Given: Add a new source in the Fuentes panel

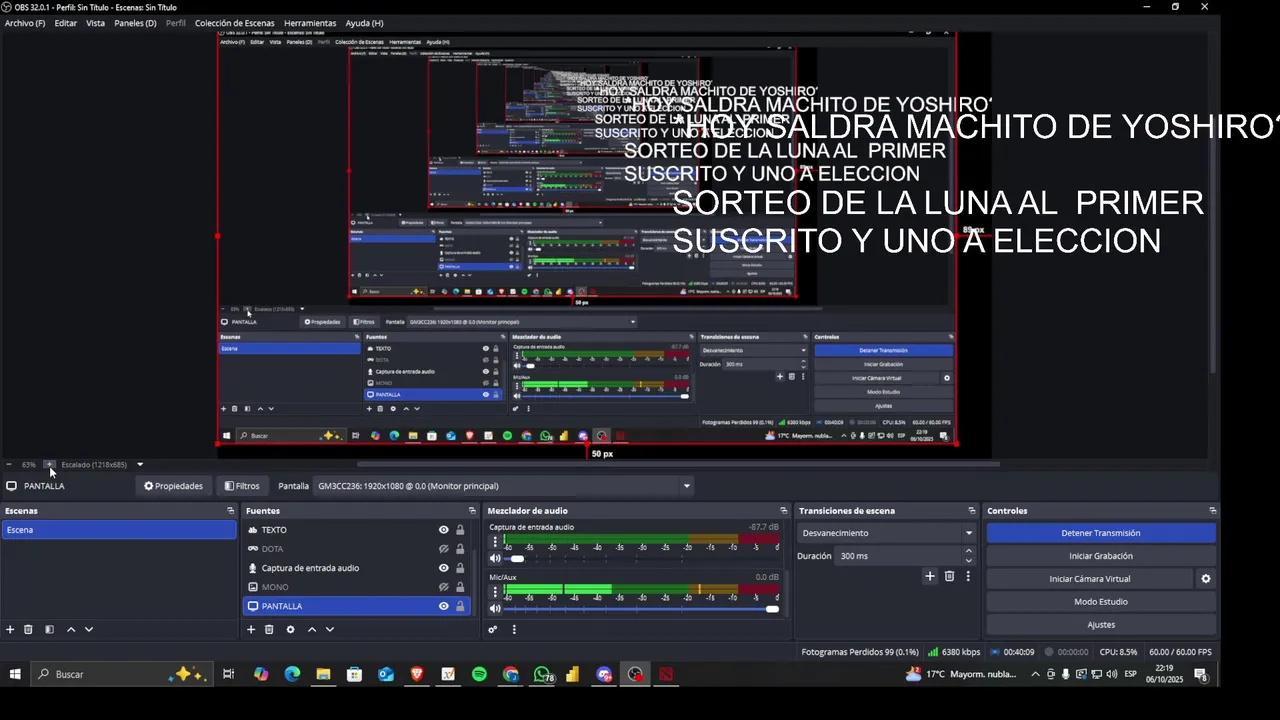Looking at the screenshot, I should coord(251,630).
